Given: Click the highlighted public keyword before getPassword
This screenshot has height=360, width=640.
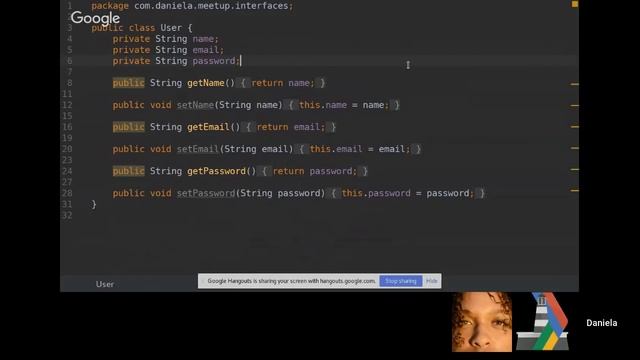Looking at the screenshot, I should coord(129,171).
